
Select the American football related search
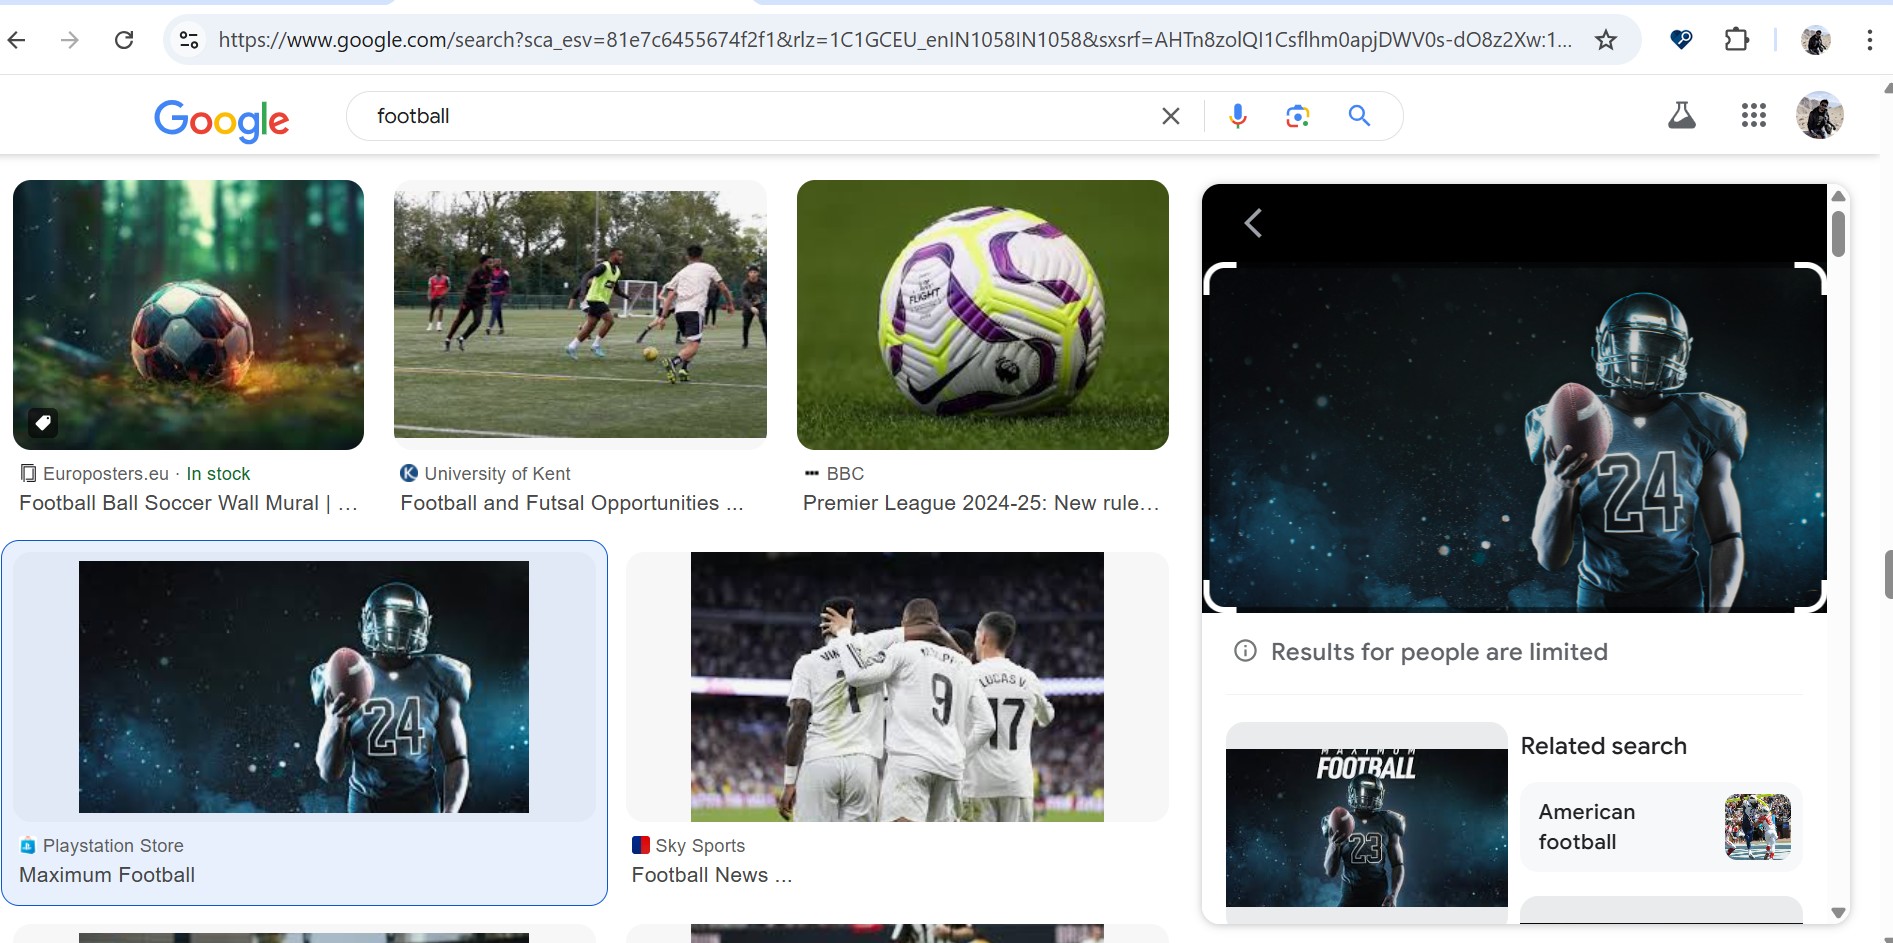pyautogui.click(x=1660, y=827)
